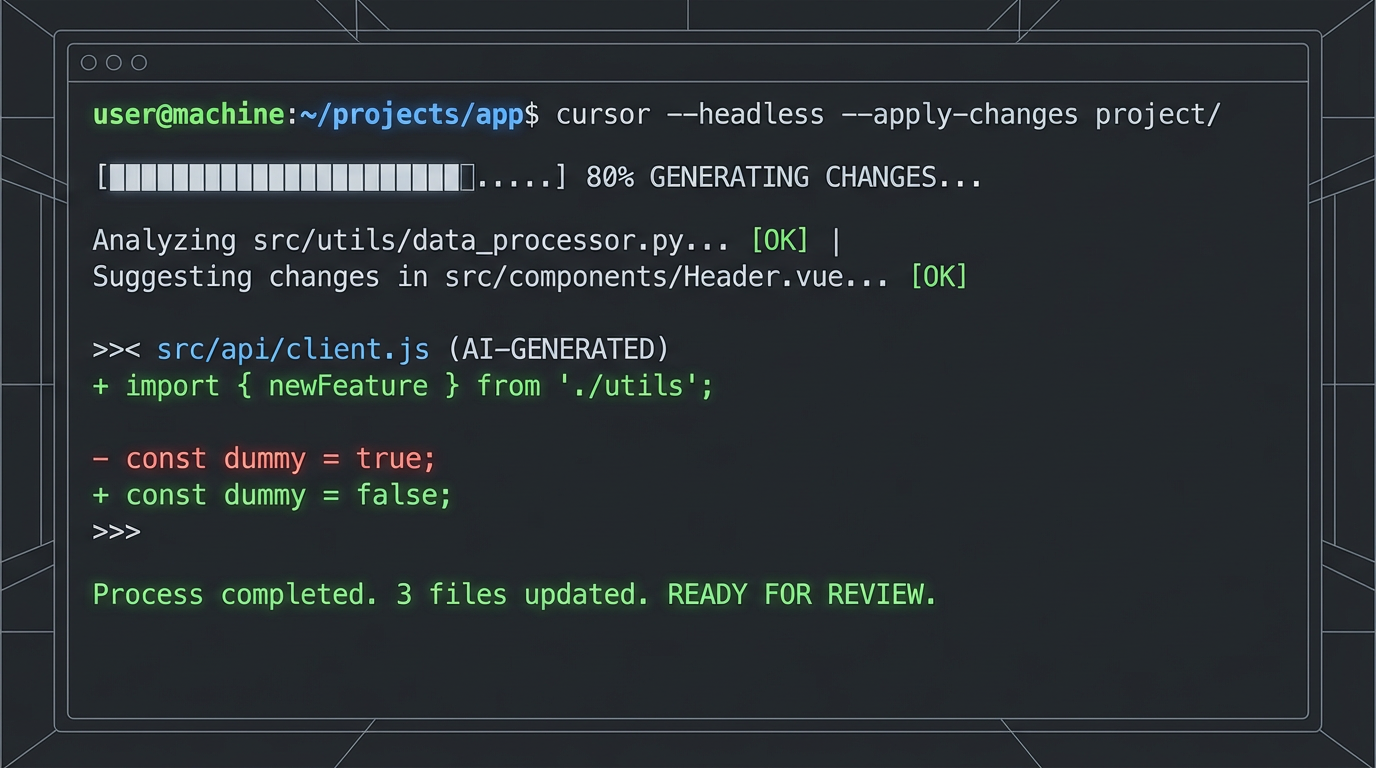
Task: Click the green maximize circle
Action: click(138, 62)
